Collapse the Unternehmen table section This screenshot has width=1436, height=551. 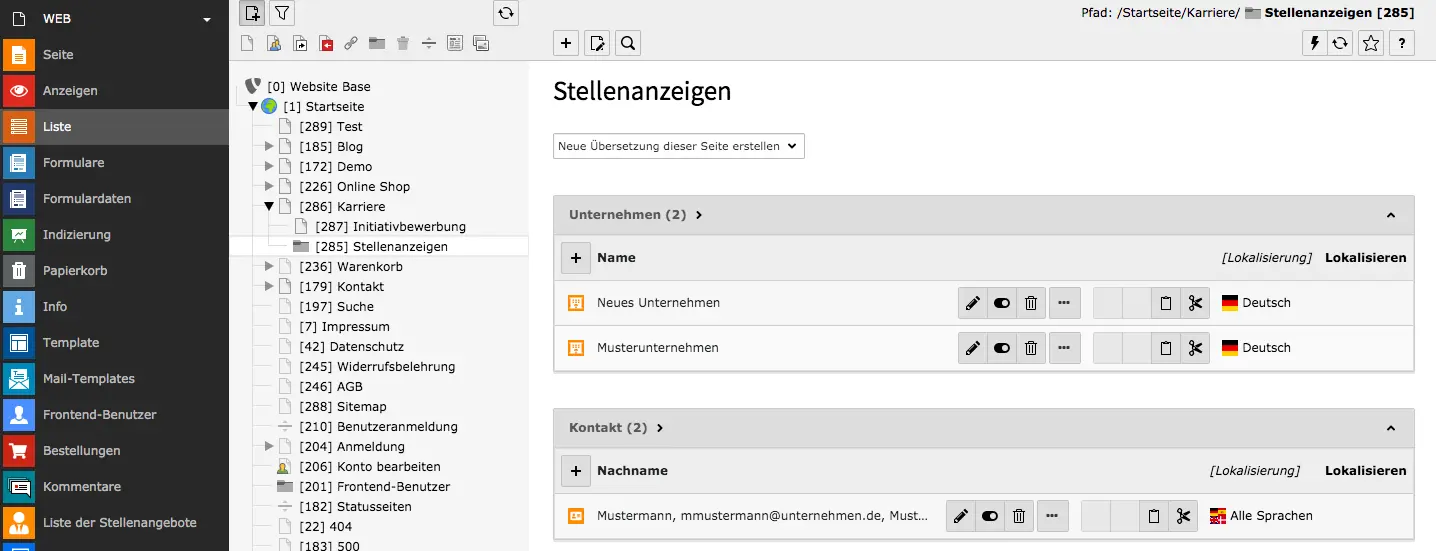(x=1390, y=215)
